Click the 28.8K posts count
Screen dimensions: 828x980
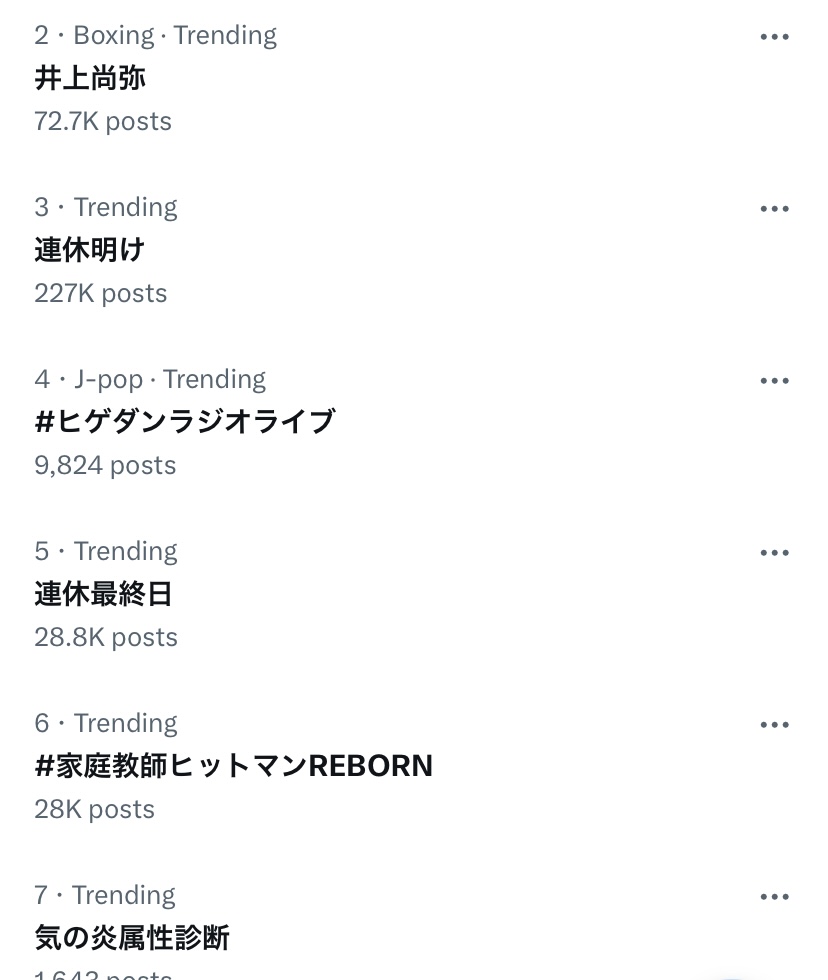[106, 638]
